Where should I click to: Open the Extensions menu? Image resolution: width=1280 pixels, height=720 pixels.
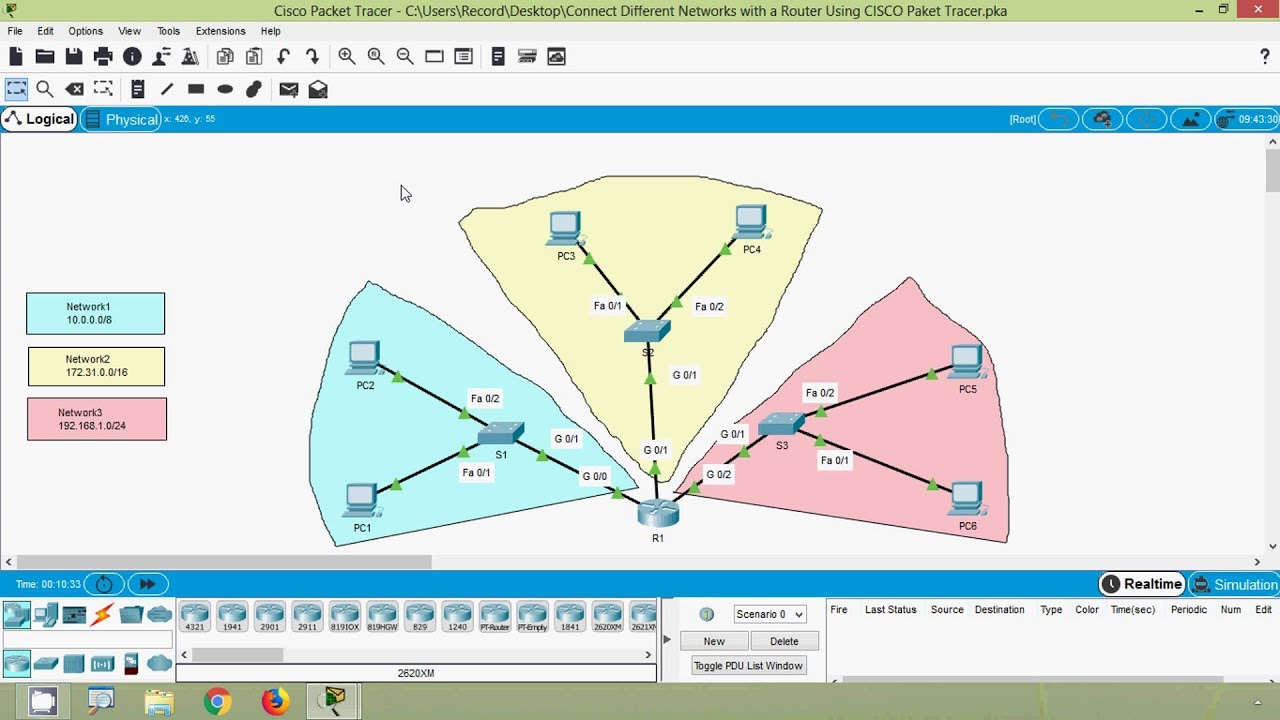pyautogui.click(x=220, y=31)
